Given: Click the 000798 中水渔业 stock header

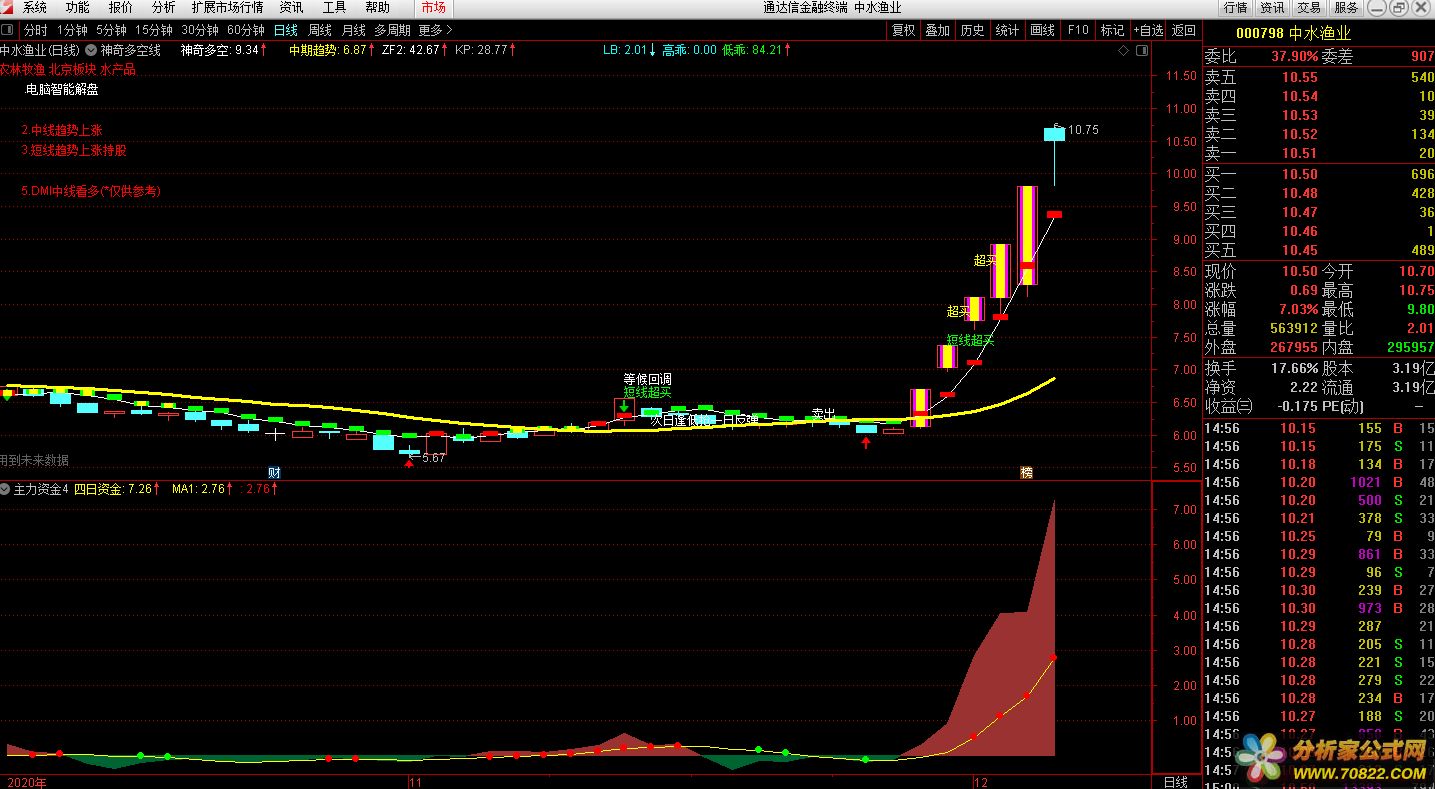Looking at the screenshot, I should point(1293,33).
